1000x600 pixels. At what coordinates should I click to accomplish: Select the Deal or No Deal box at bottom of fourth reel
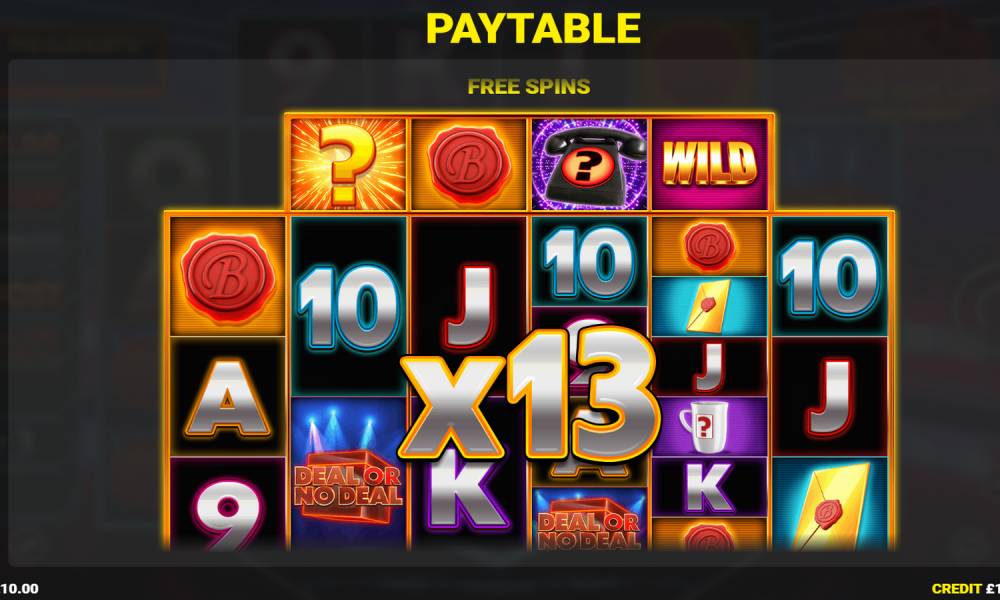pyautogui.click(x=589, y=520)
